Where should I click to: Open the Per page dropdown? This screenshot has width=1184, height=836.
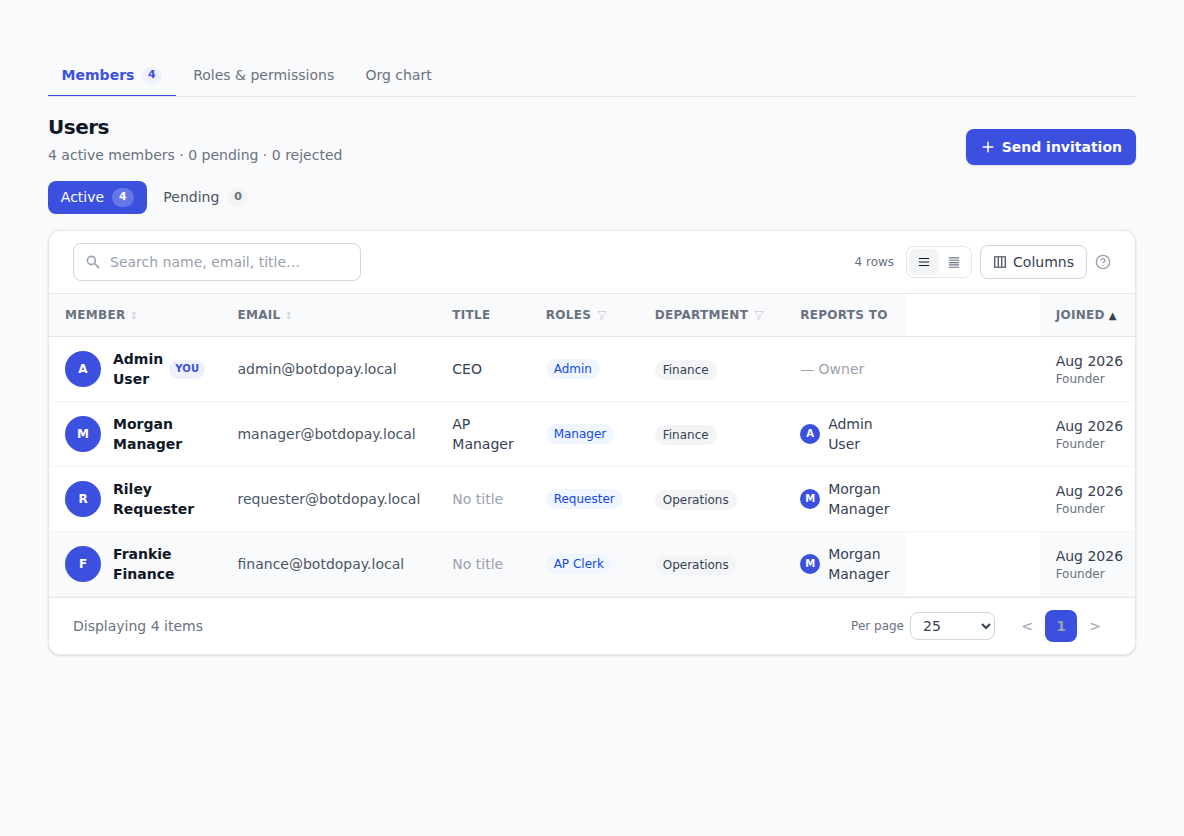coord(952,626)
